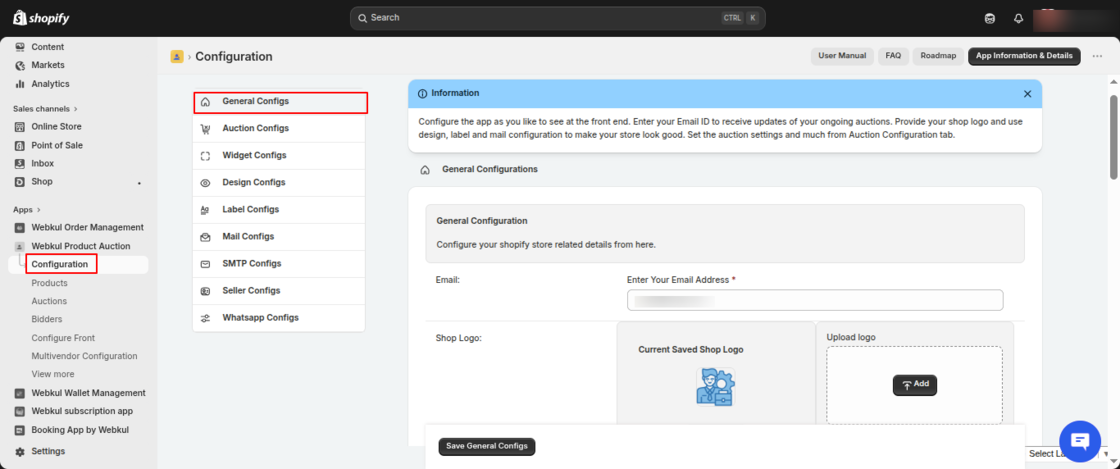This screenshot has height=469, width=1120.
Task: Open Products under Product Auction
Action: (49, 283)
